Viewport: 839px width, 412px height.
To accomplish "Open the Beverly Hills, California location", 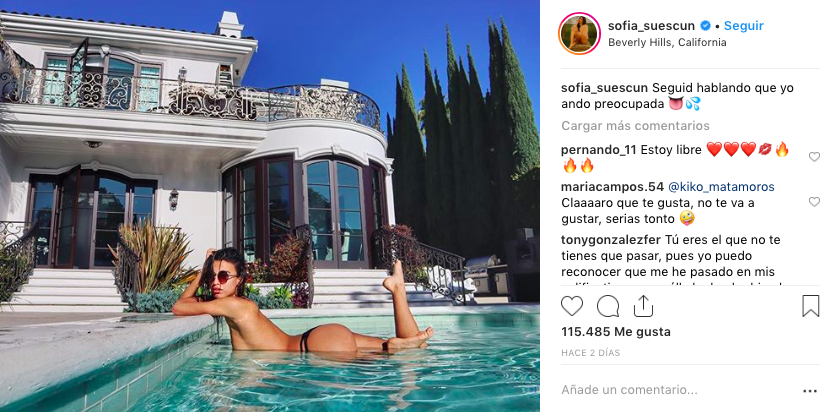I will point(667,42).
